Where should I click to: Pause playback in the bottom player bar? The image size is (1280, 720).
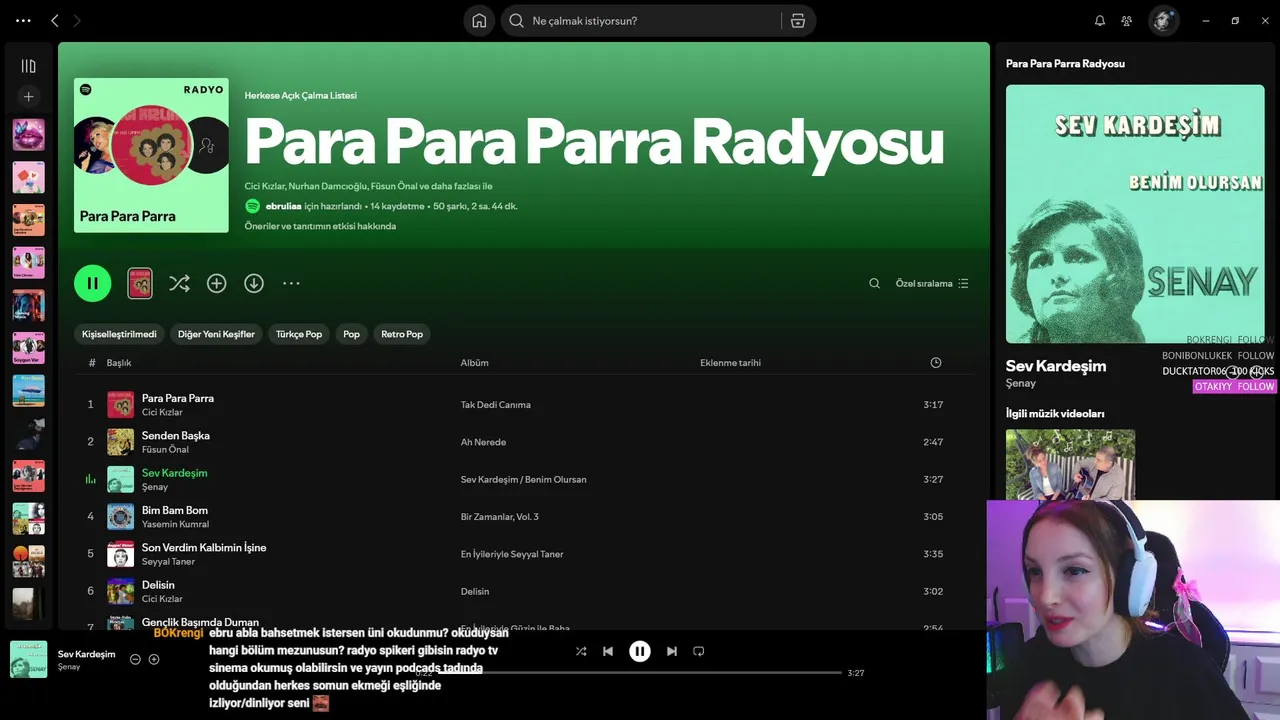[x=640, y=651]
